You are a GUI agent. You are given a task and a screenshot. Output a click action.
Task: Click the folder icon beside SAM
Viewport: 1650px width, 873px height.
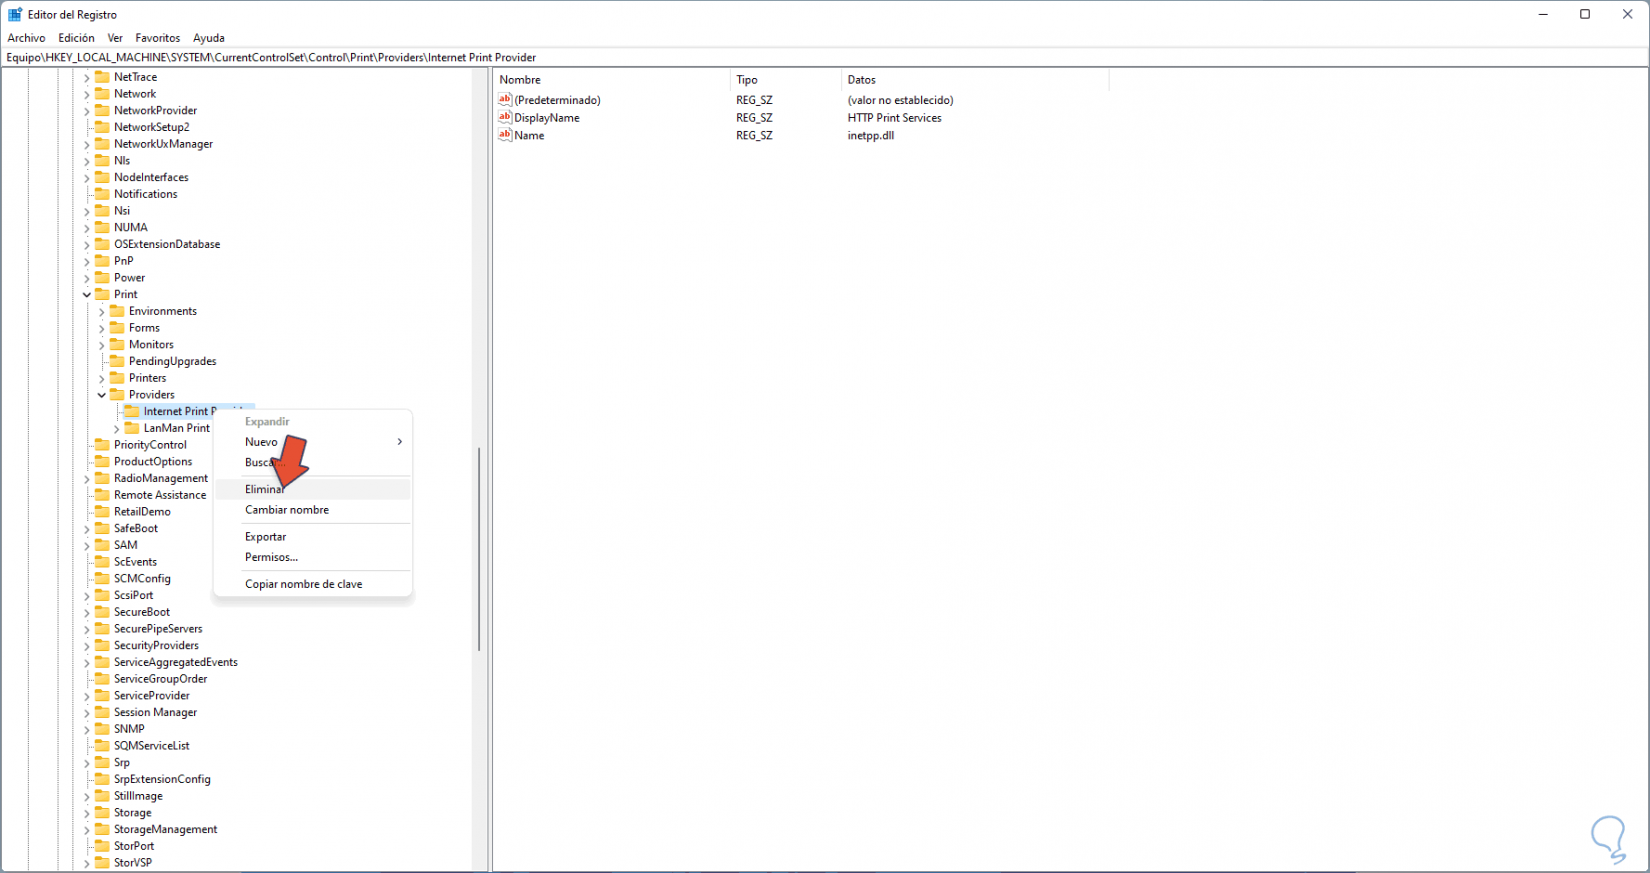click(x=102, y=545)
